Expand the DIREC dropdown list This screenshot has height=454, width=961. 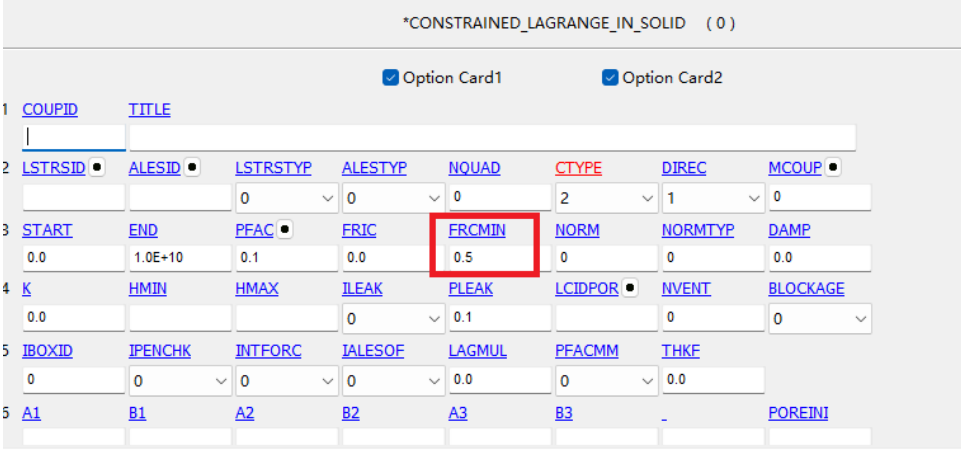713,199
